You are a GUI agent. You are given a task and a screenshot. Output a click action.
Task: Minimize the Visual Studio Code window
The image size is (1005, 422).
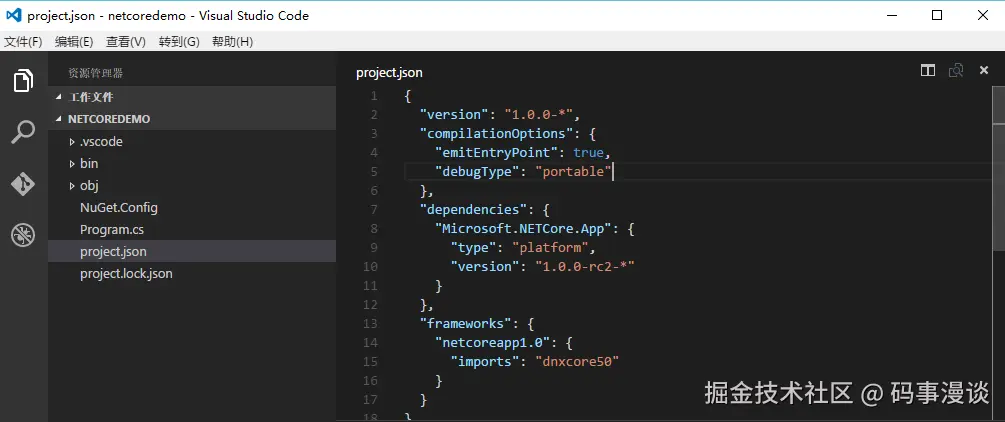tap(890, 15)
